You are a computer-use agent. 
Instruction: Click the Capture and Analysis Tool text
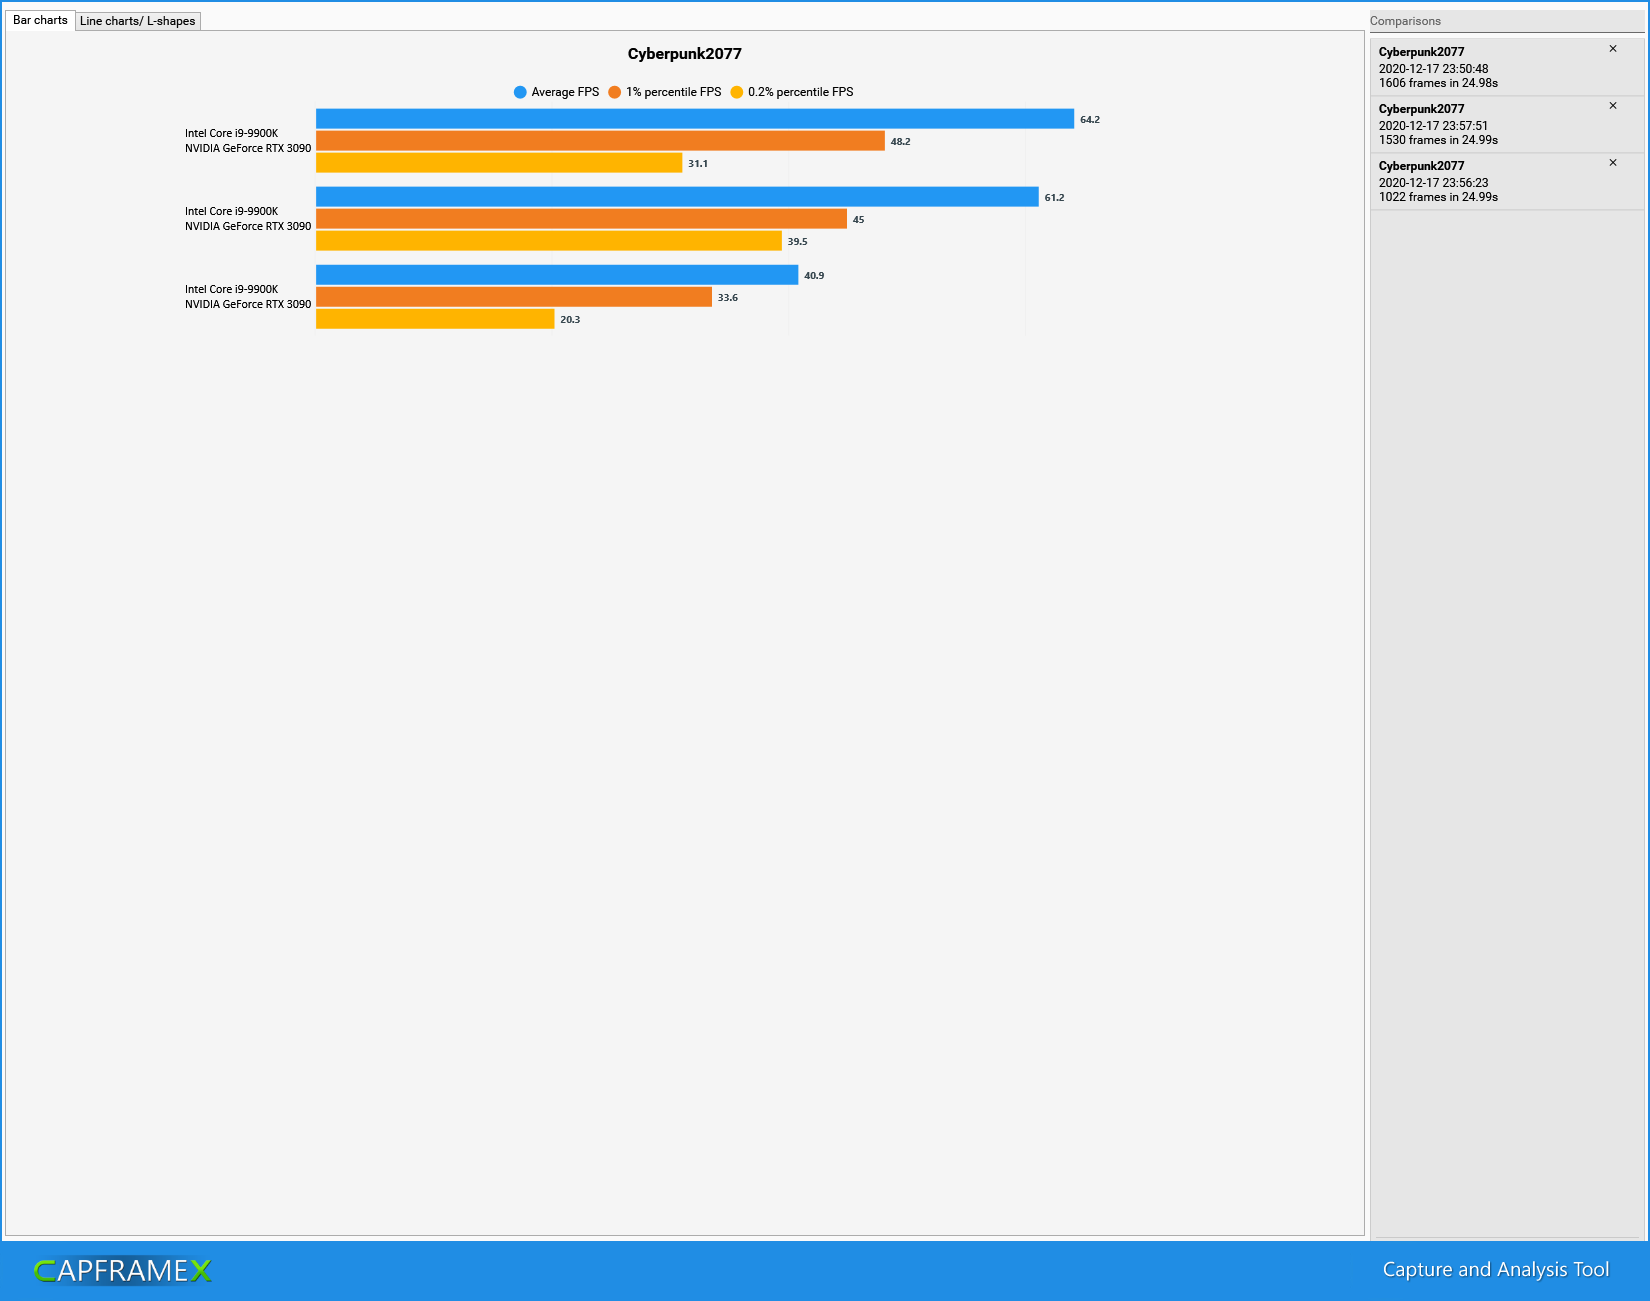[x=1495, y=1270]
